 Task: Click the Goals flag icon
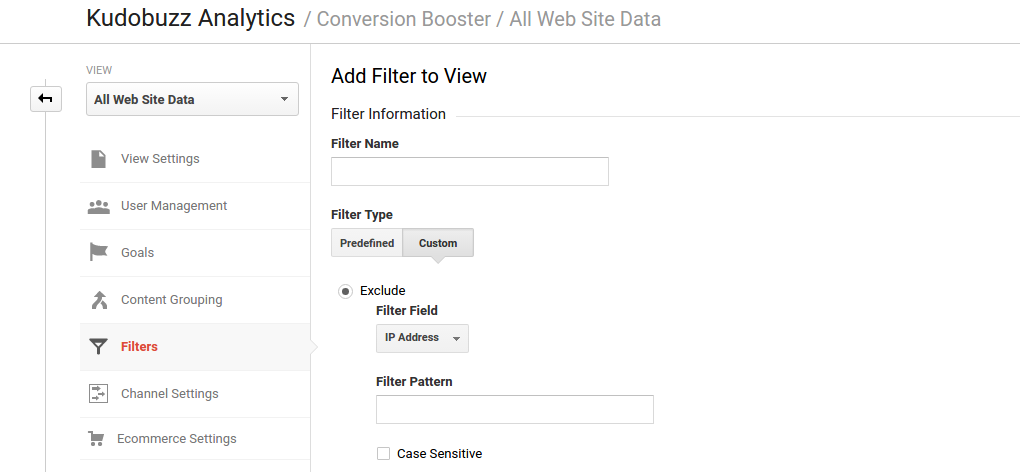[x=98, y=252]
